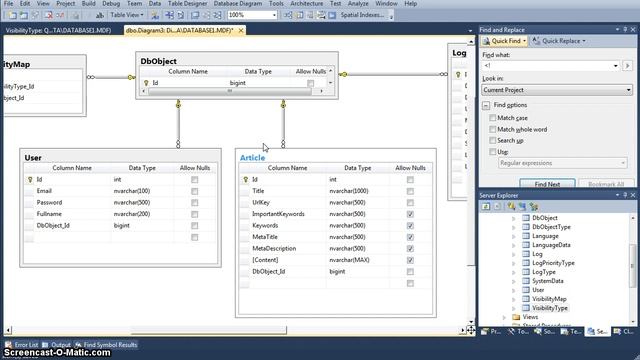Click the key icon in DbObject Id row
The image size is (640, 360).
pos(146,83)
